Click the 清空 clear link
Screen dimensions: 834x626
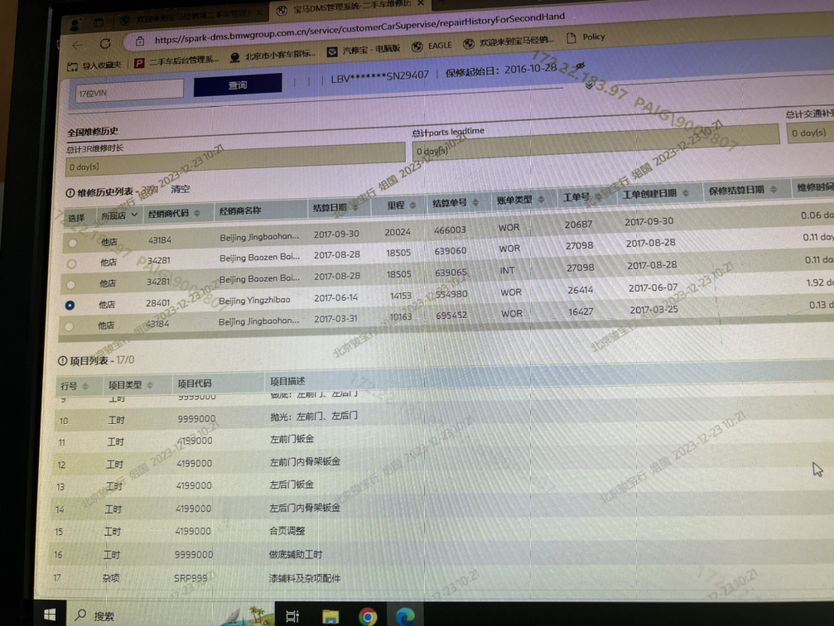pos(180,189)
